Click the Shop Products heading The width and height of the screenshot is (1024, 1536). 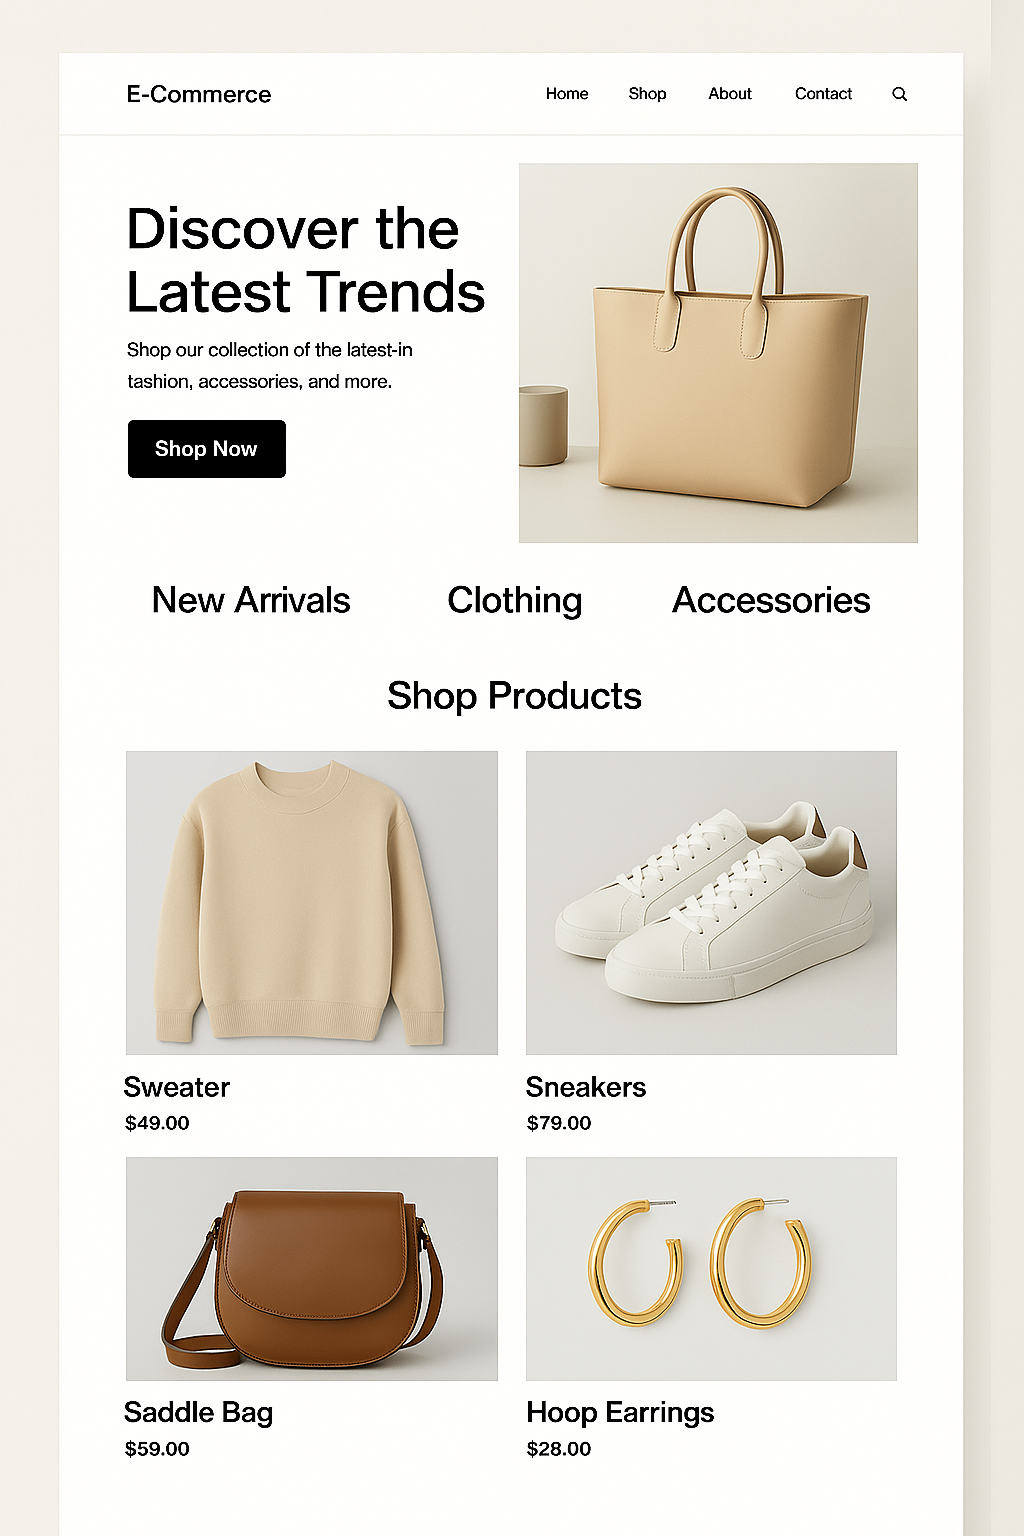click(514, 696)
